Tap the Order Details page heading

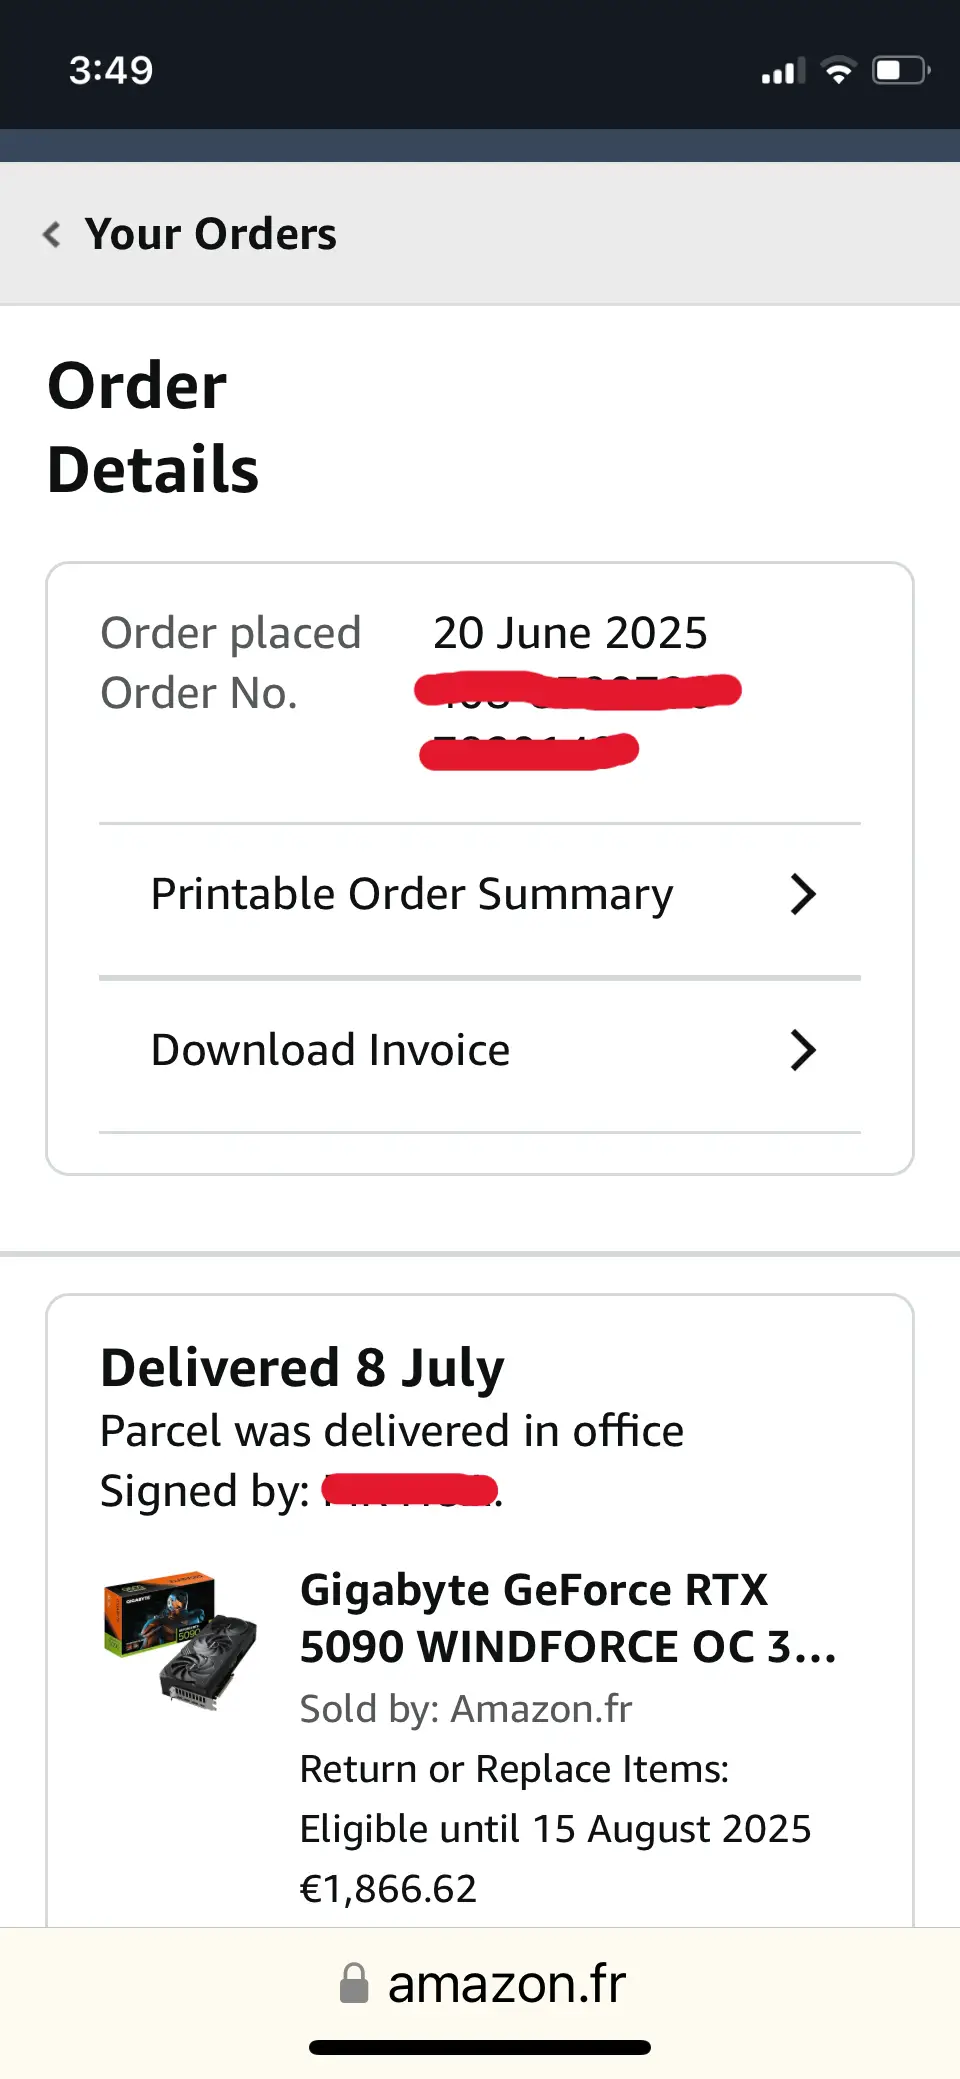153,428
